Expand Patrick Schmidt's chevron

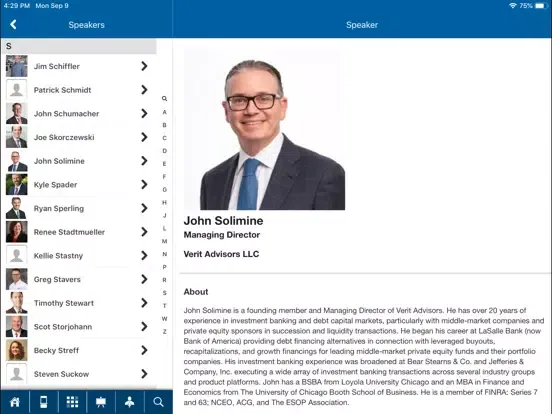(144, 90)
